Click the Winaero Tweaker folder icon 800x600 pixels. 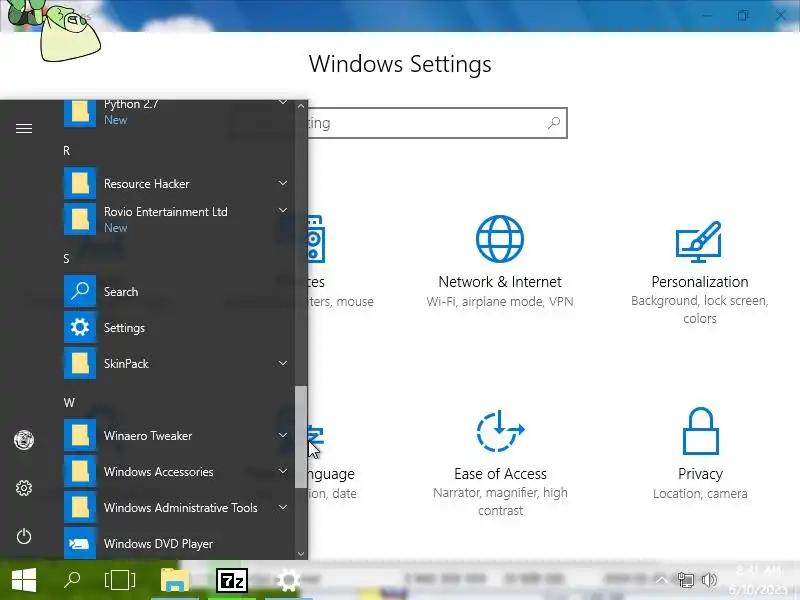coord(80,435)
